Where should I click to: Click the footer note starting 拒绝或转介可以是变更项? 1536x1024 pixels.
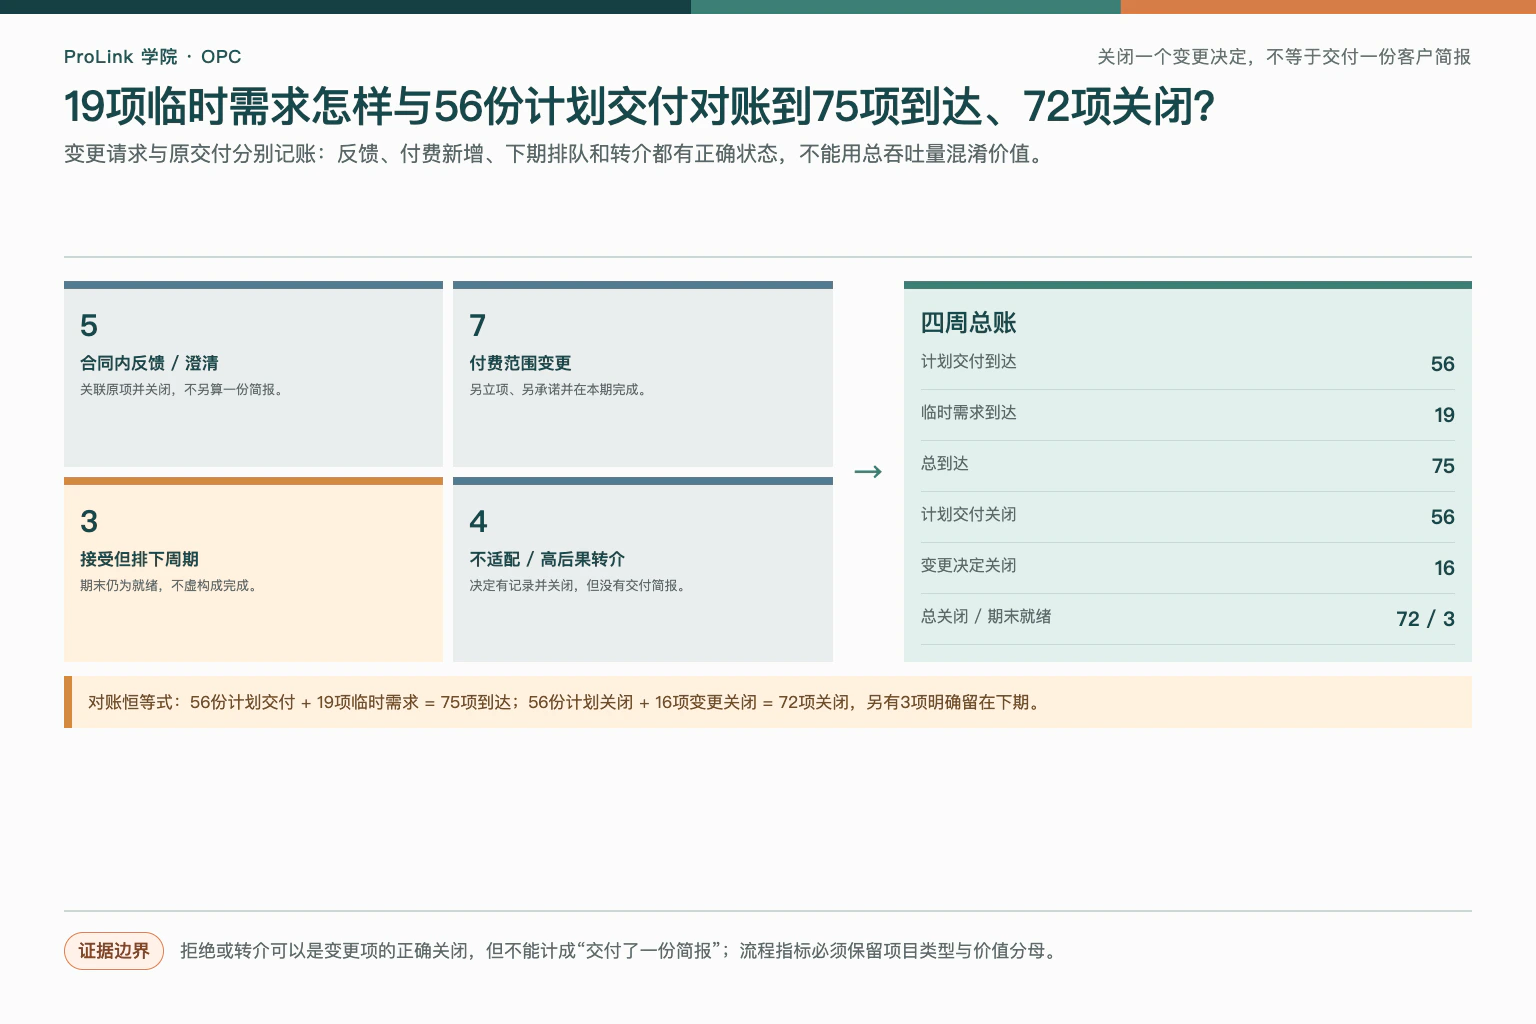coord(620,951)
